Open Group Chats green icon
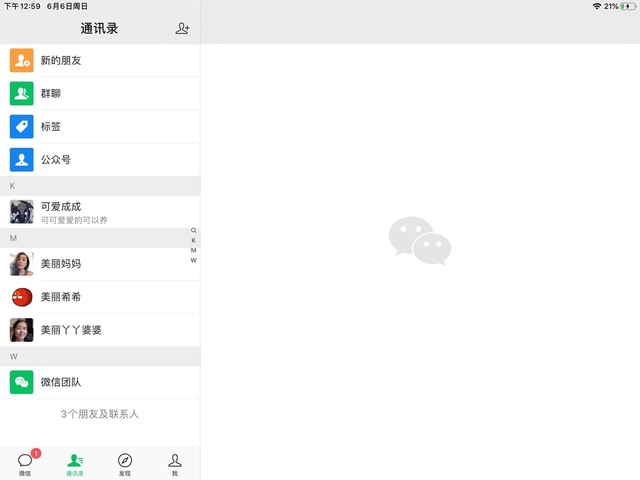640x480 pixels. 22,93
